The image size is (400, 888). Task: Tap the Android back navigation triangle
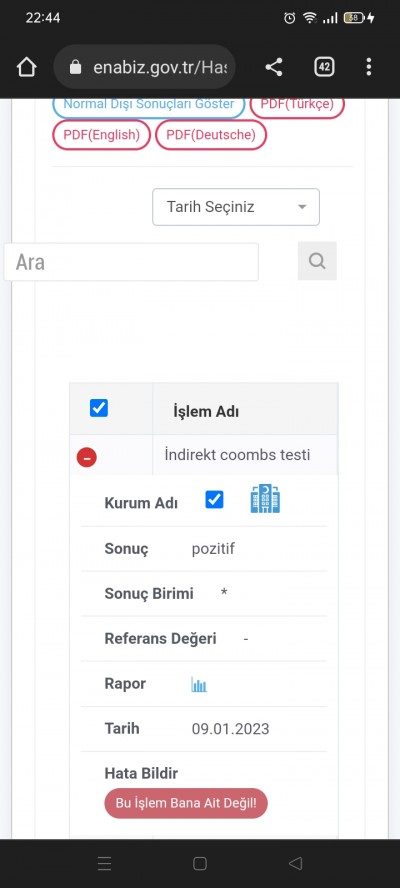295,863
